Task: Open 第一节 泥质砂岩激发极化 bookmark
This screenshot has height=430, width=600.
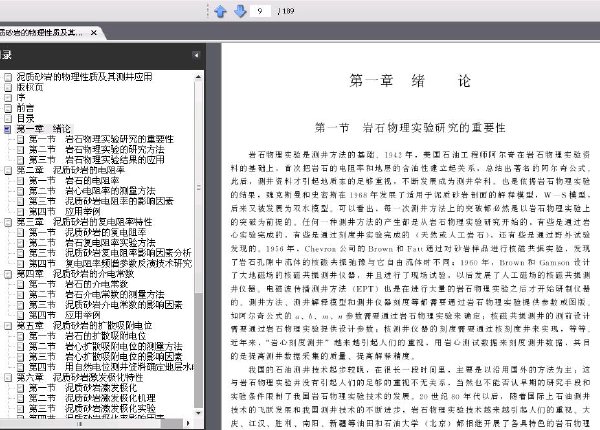Action: (83, 388)
